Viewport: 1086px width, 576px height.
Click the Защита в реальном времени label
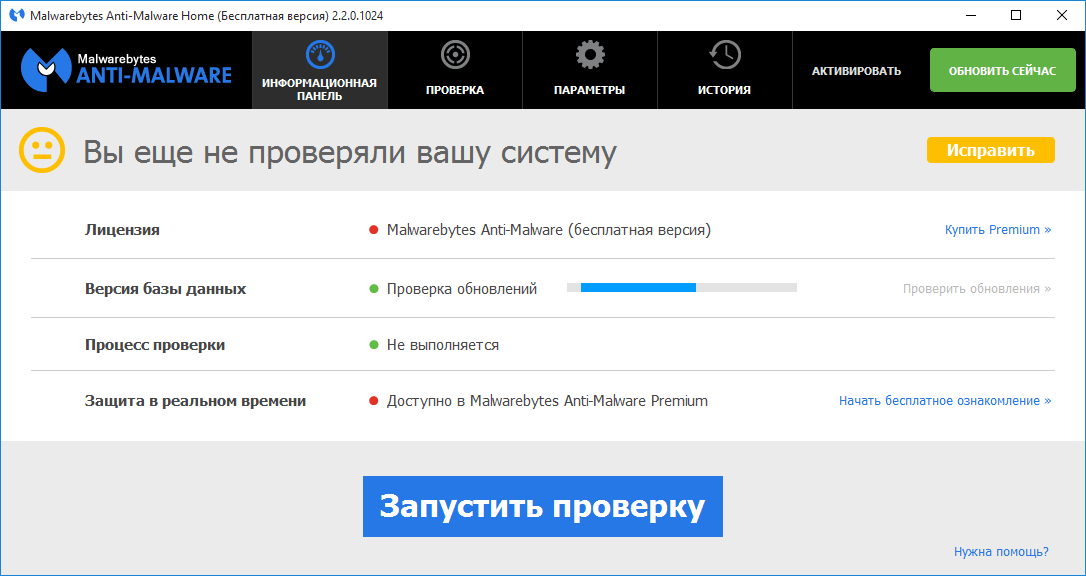(x=195, y=401)
